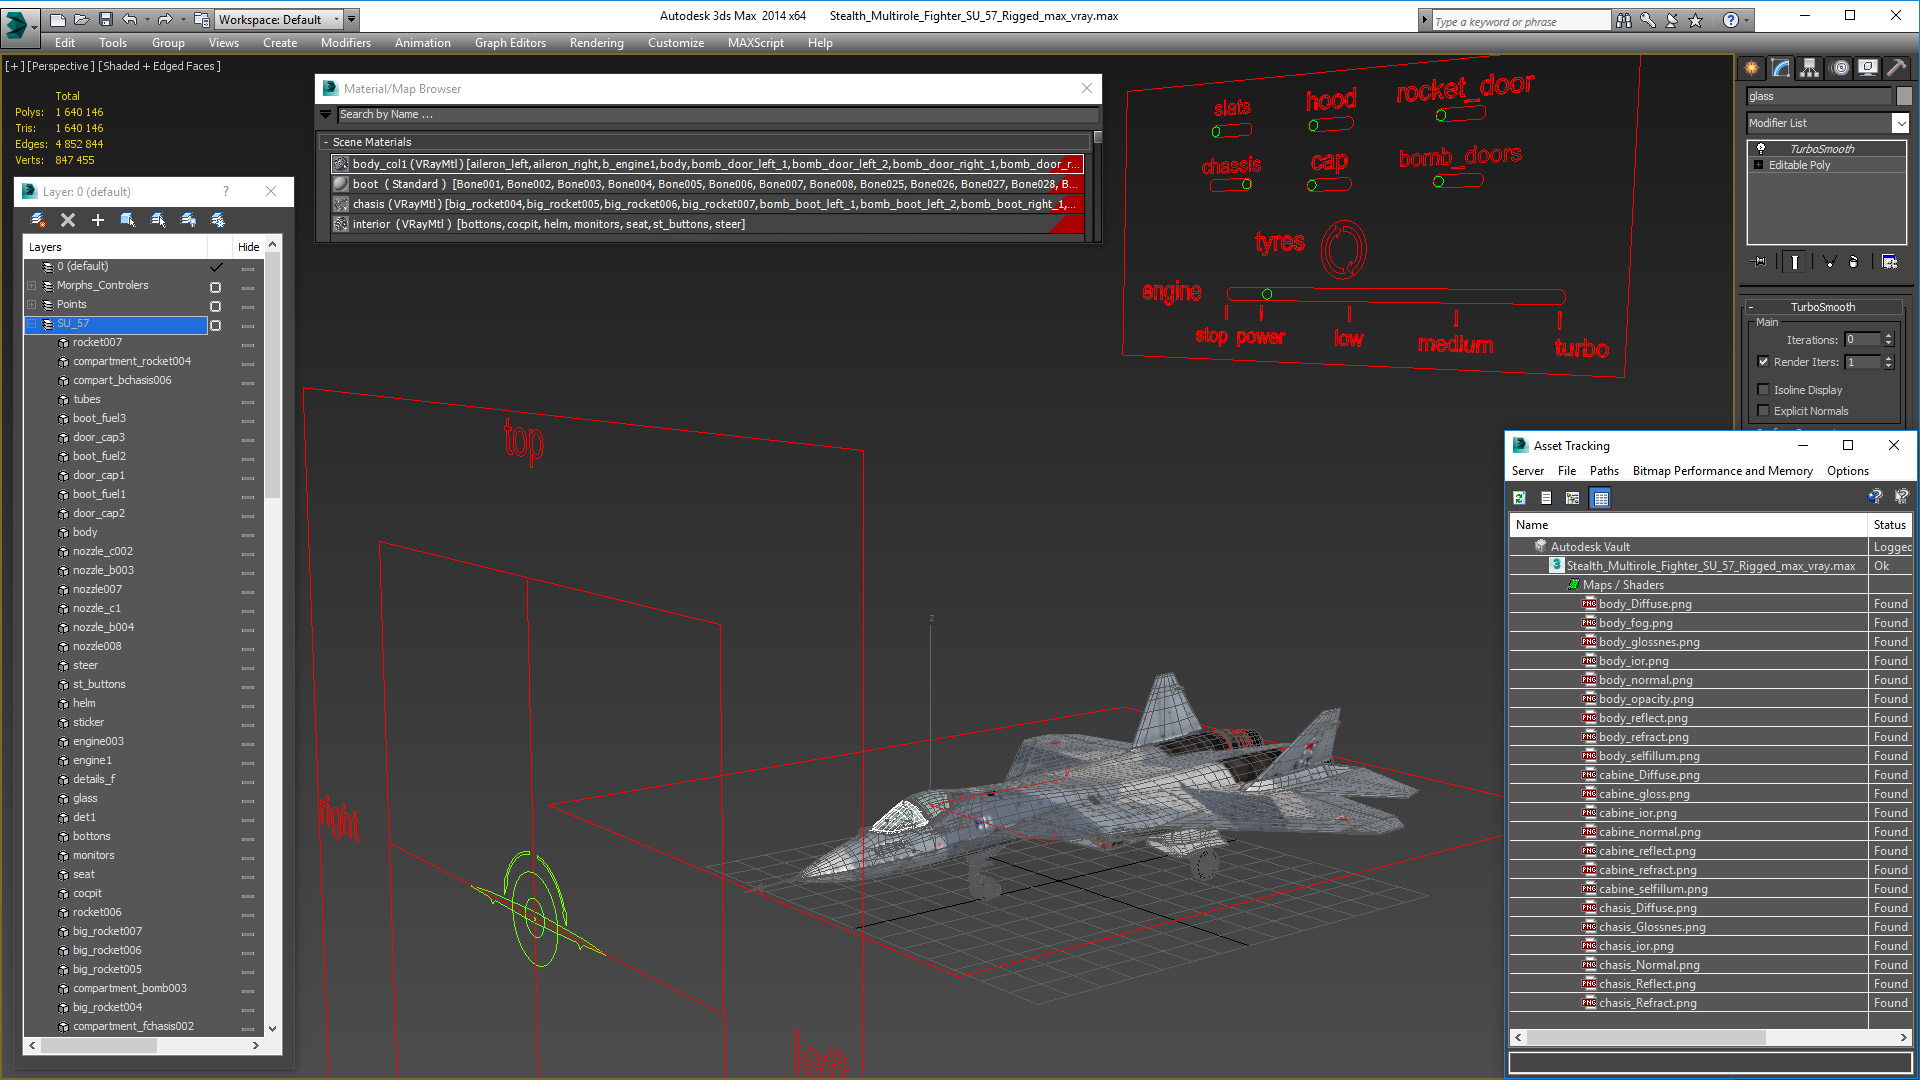Switch to Display command panel tab
1920x1080 pixels.
pyautogui.click(x=1867, y=68)
